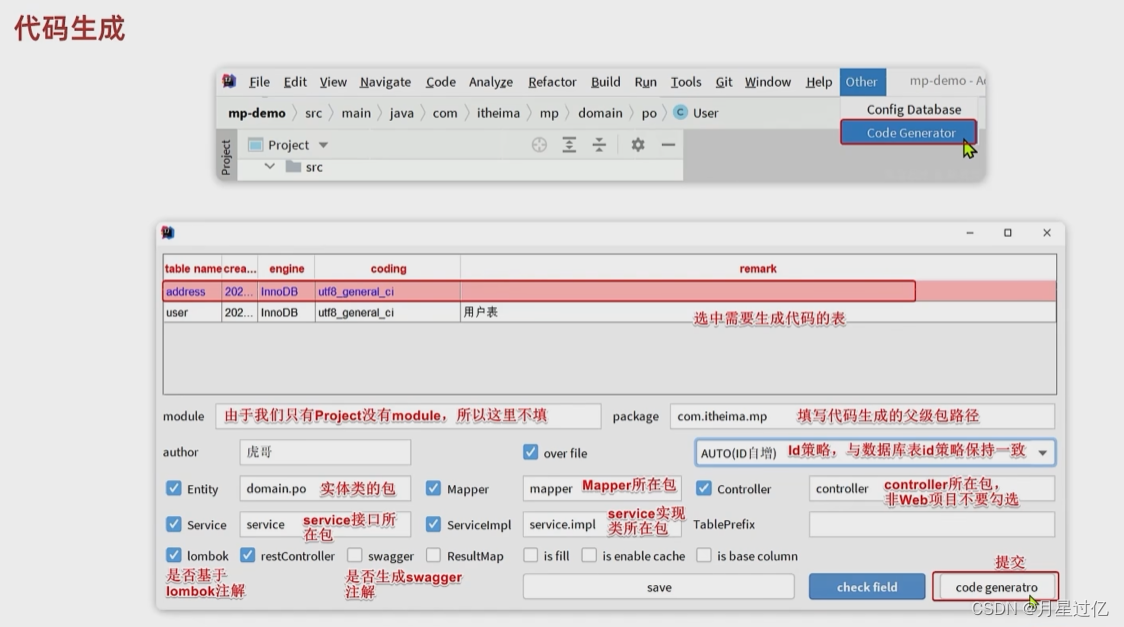Select the user table row
This screenshot has height=627, width=1124.
tap(609, 312)
